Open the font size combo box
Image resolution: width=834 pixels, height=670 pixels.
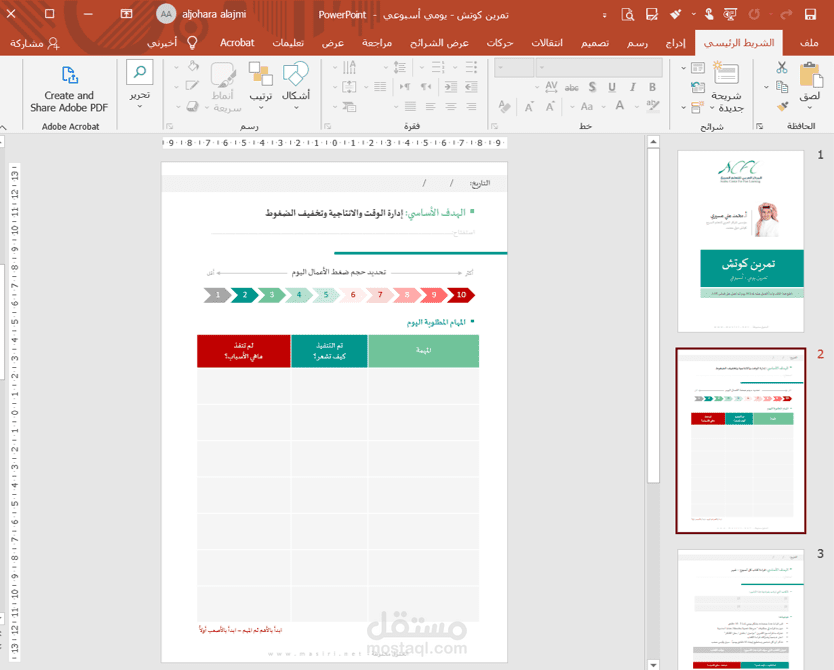point(514,68)
